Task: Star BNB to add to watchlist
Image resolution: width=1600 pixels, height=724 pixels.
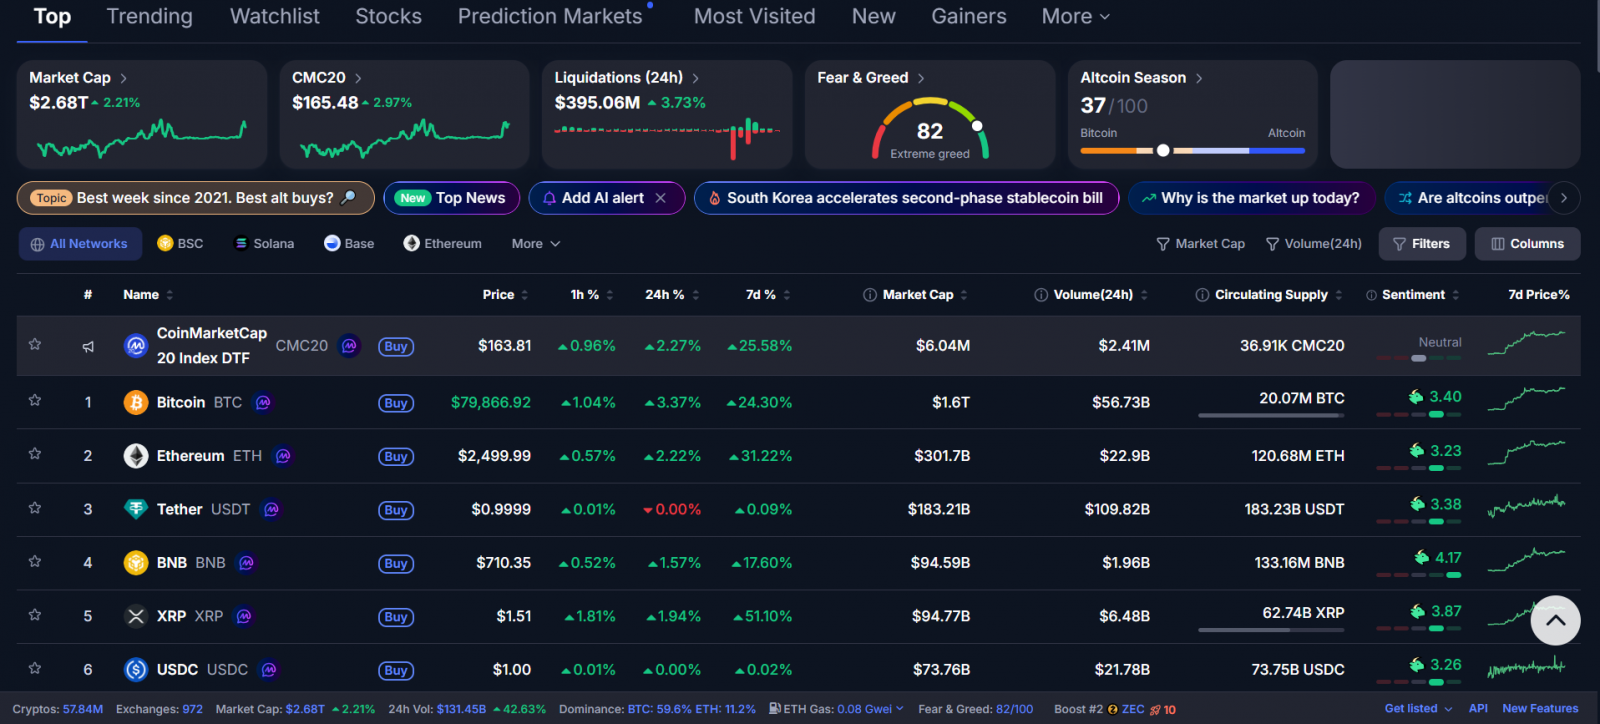Action: pyautogui.click(x=35, y=562)
